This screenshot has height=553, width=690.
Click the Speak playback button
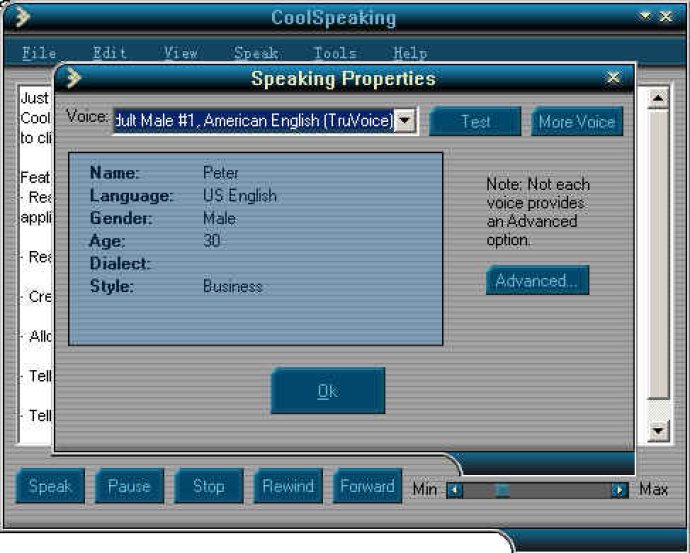click(x=50, y=486)
